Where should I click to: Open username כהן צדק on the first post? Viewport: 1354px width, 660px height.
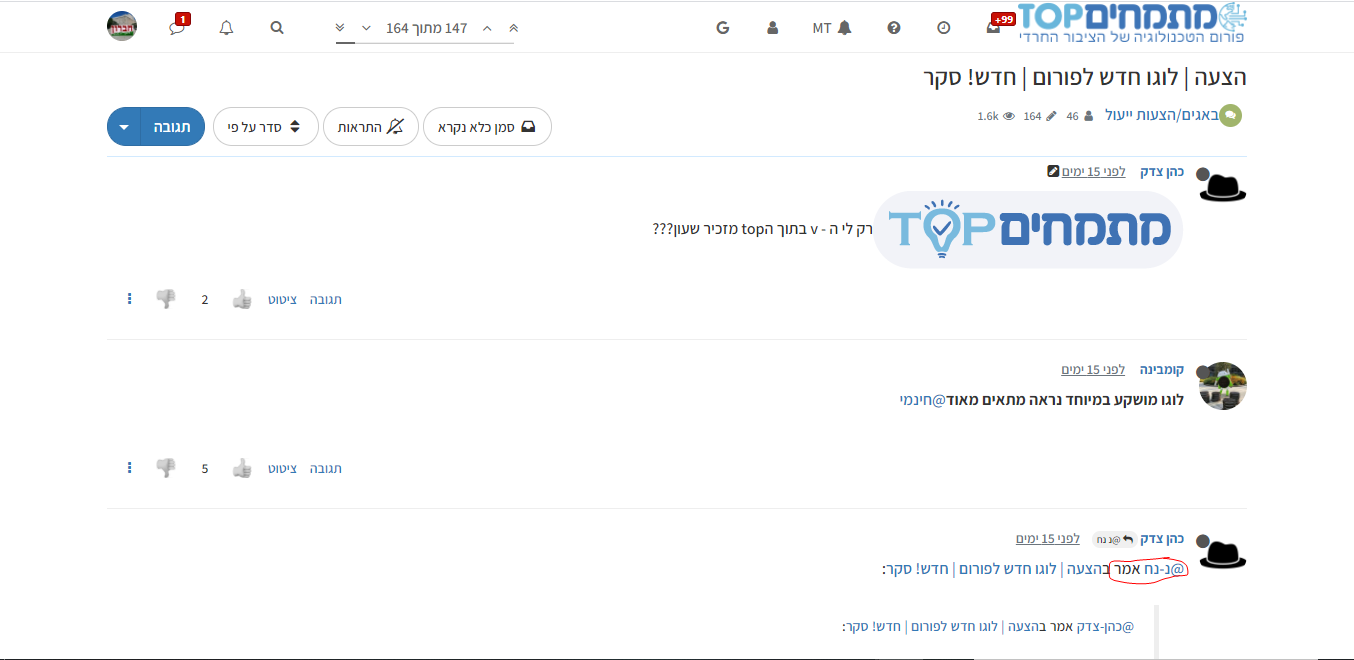[x=1162, y=171]
